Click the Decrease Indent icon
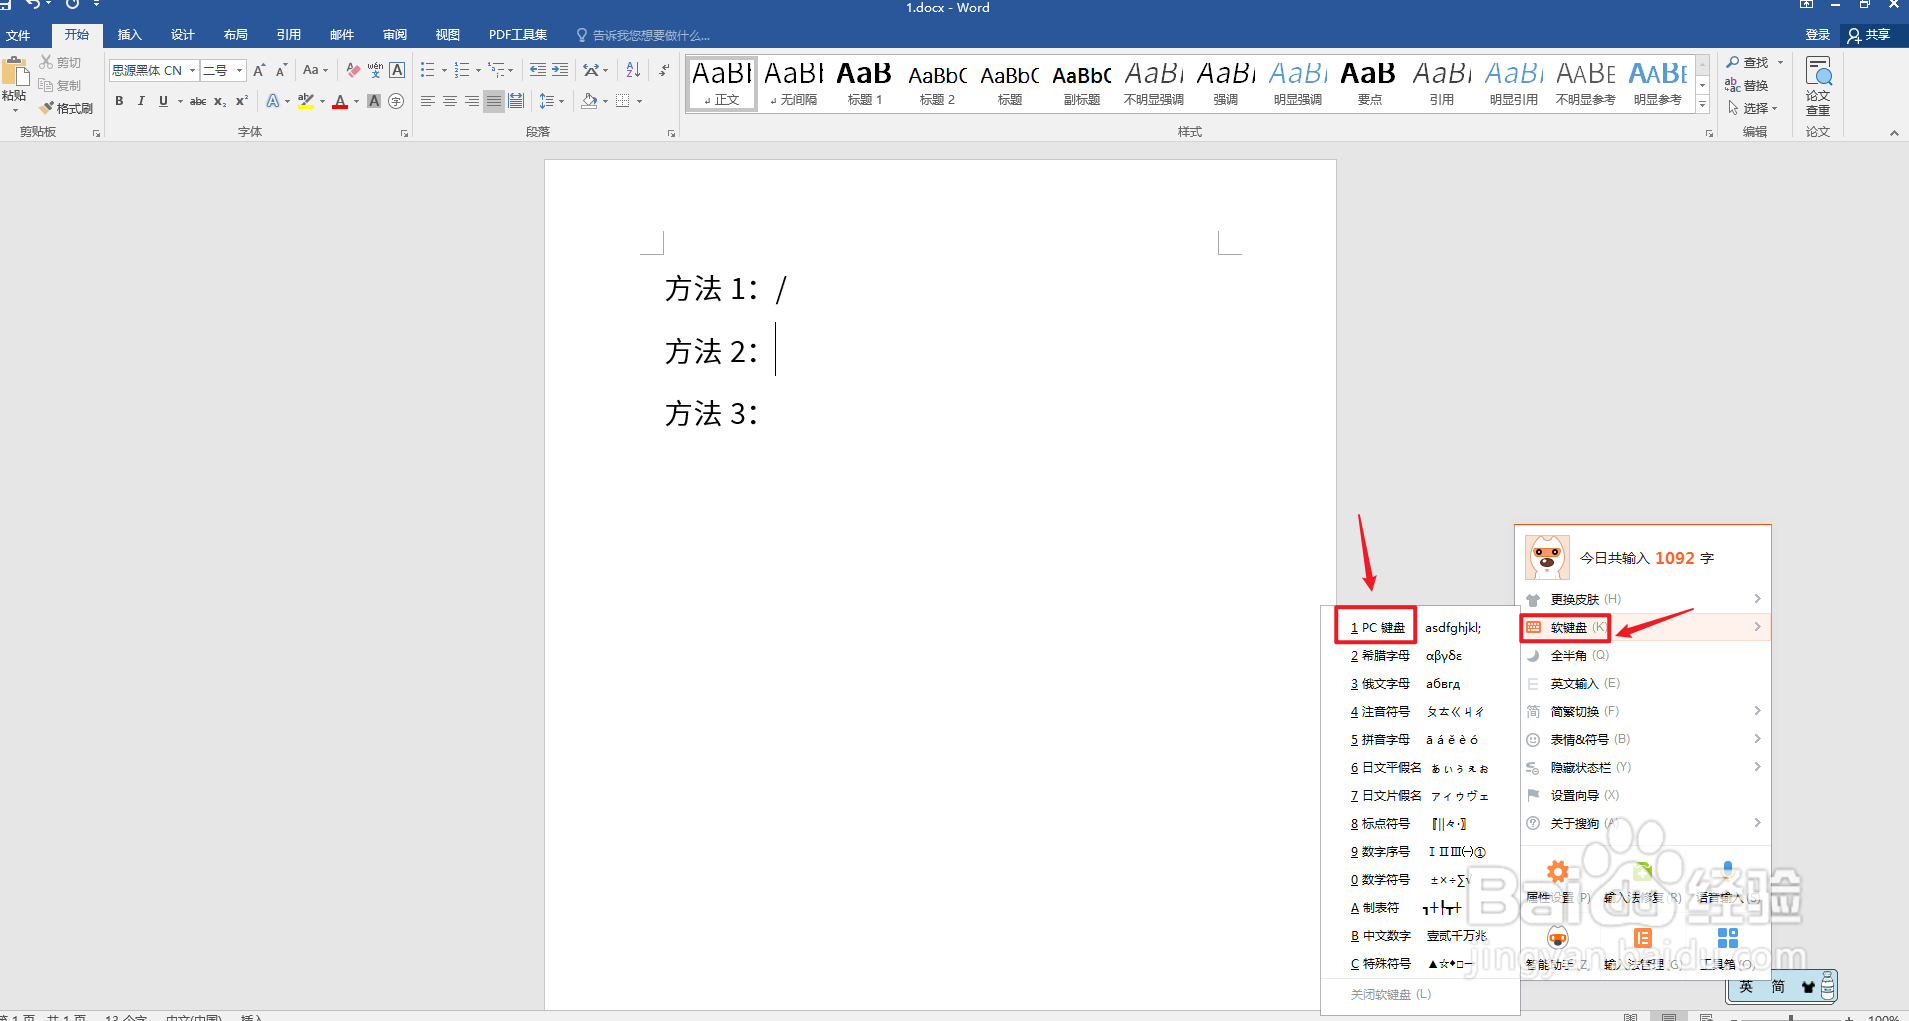 tap(537, 70)
